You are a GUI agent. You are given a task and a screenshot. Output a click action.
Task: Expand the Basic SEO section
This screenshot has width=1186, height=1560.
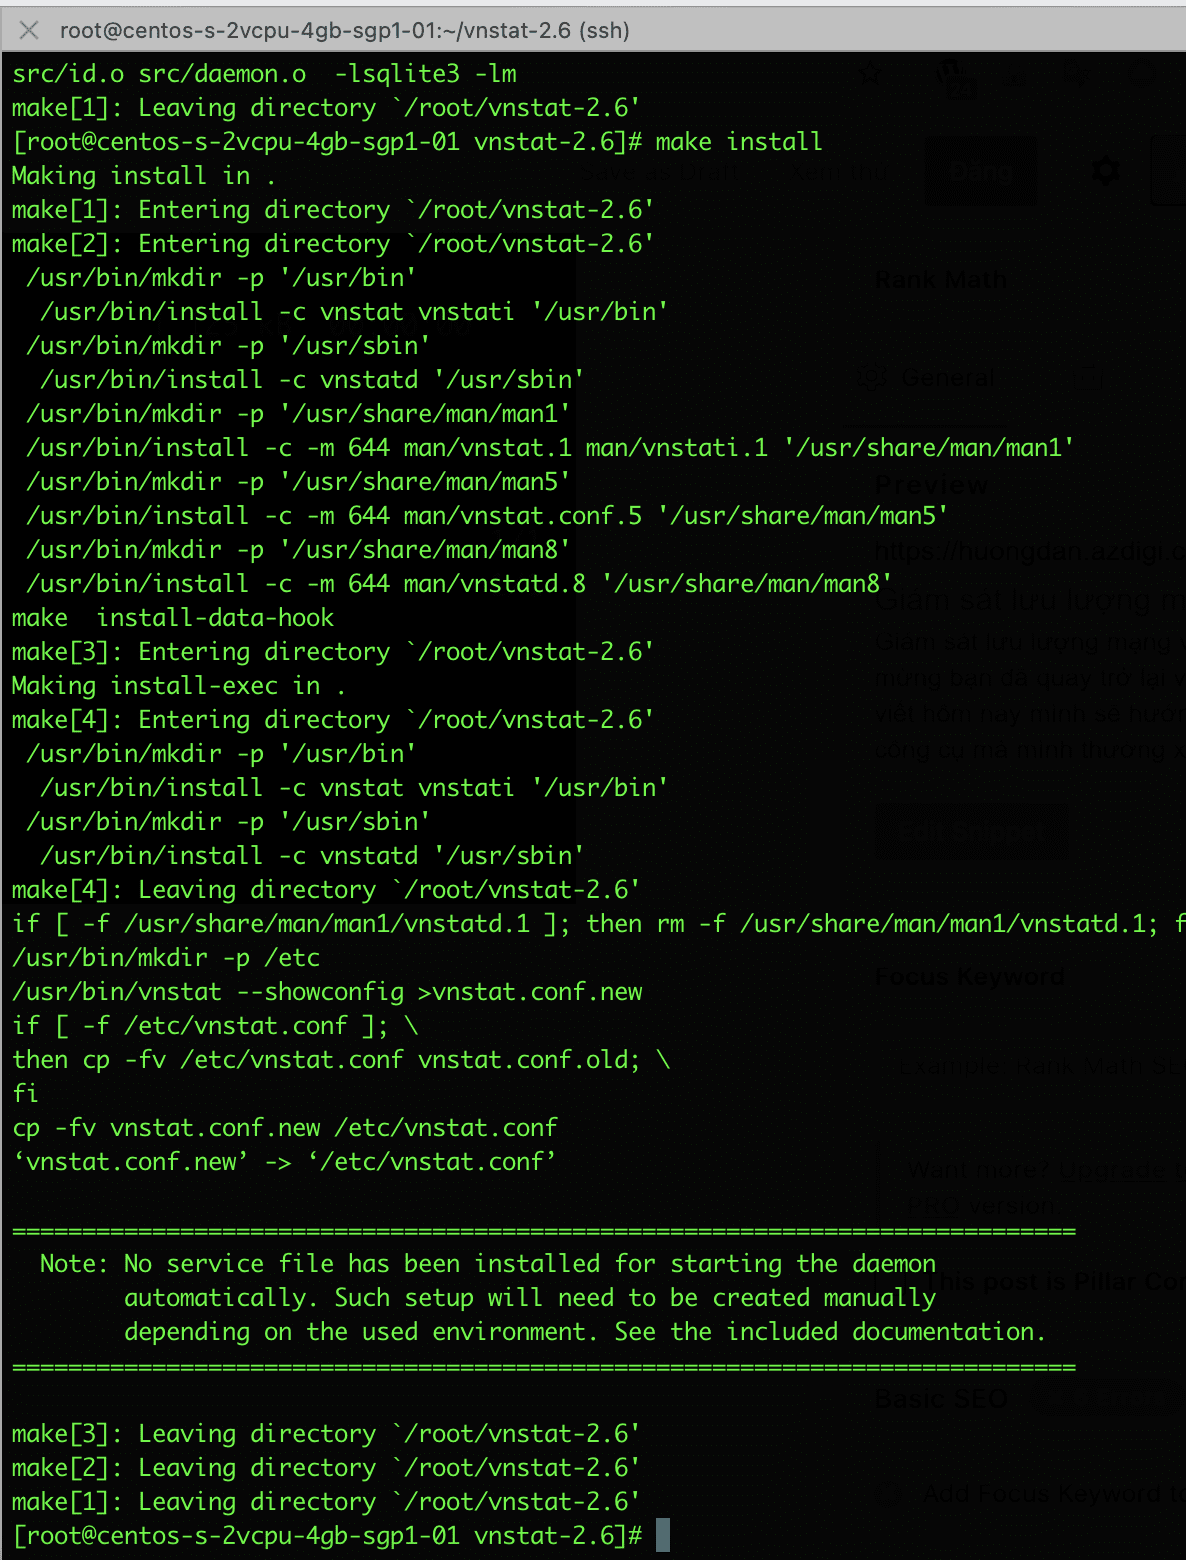point(941,1398)
